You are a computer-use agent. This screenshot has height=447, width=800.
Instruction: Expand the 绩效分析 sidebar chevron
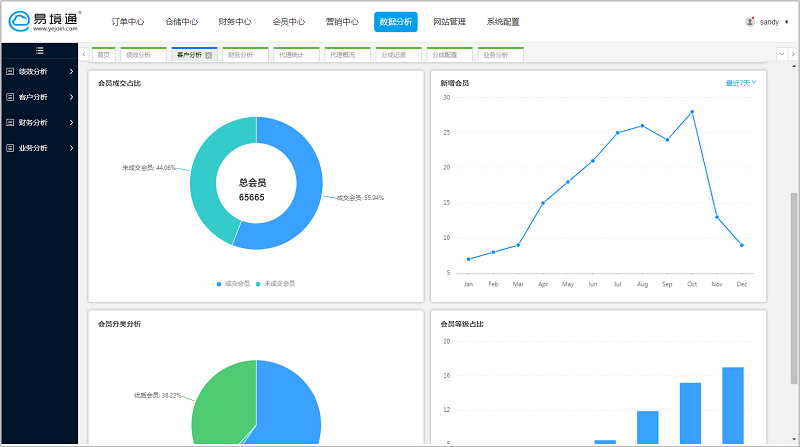pyautogui.click(x=71, y=72)
